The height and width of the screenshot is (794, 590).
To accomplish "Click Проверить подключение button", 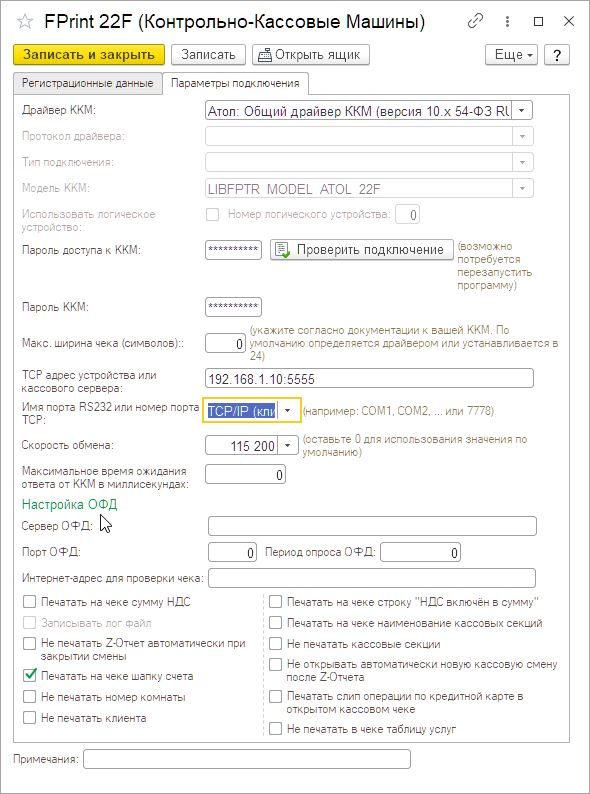I will [x=362, y=250].
